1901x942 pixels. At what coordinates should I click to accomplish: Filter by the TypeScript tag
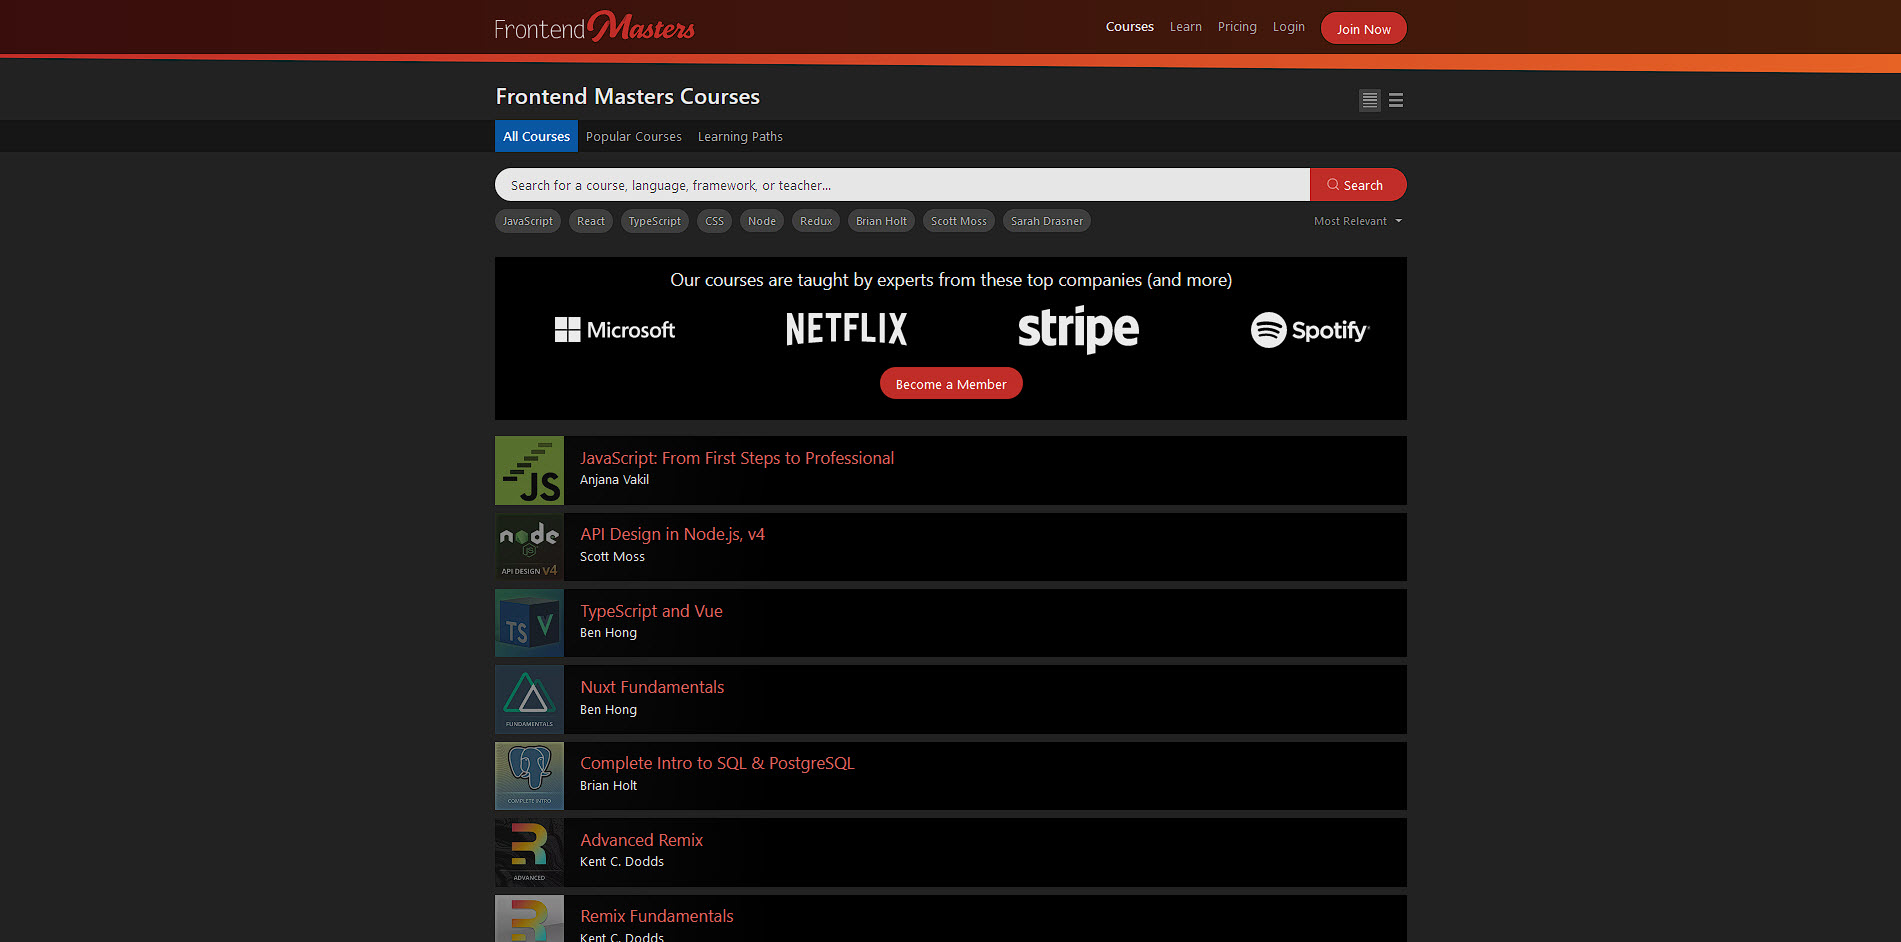pyautogui.click(x=655, y=221)
